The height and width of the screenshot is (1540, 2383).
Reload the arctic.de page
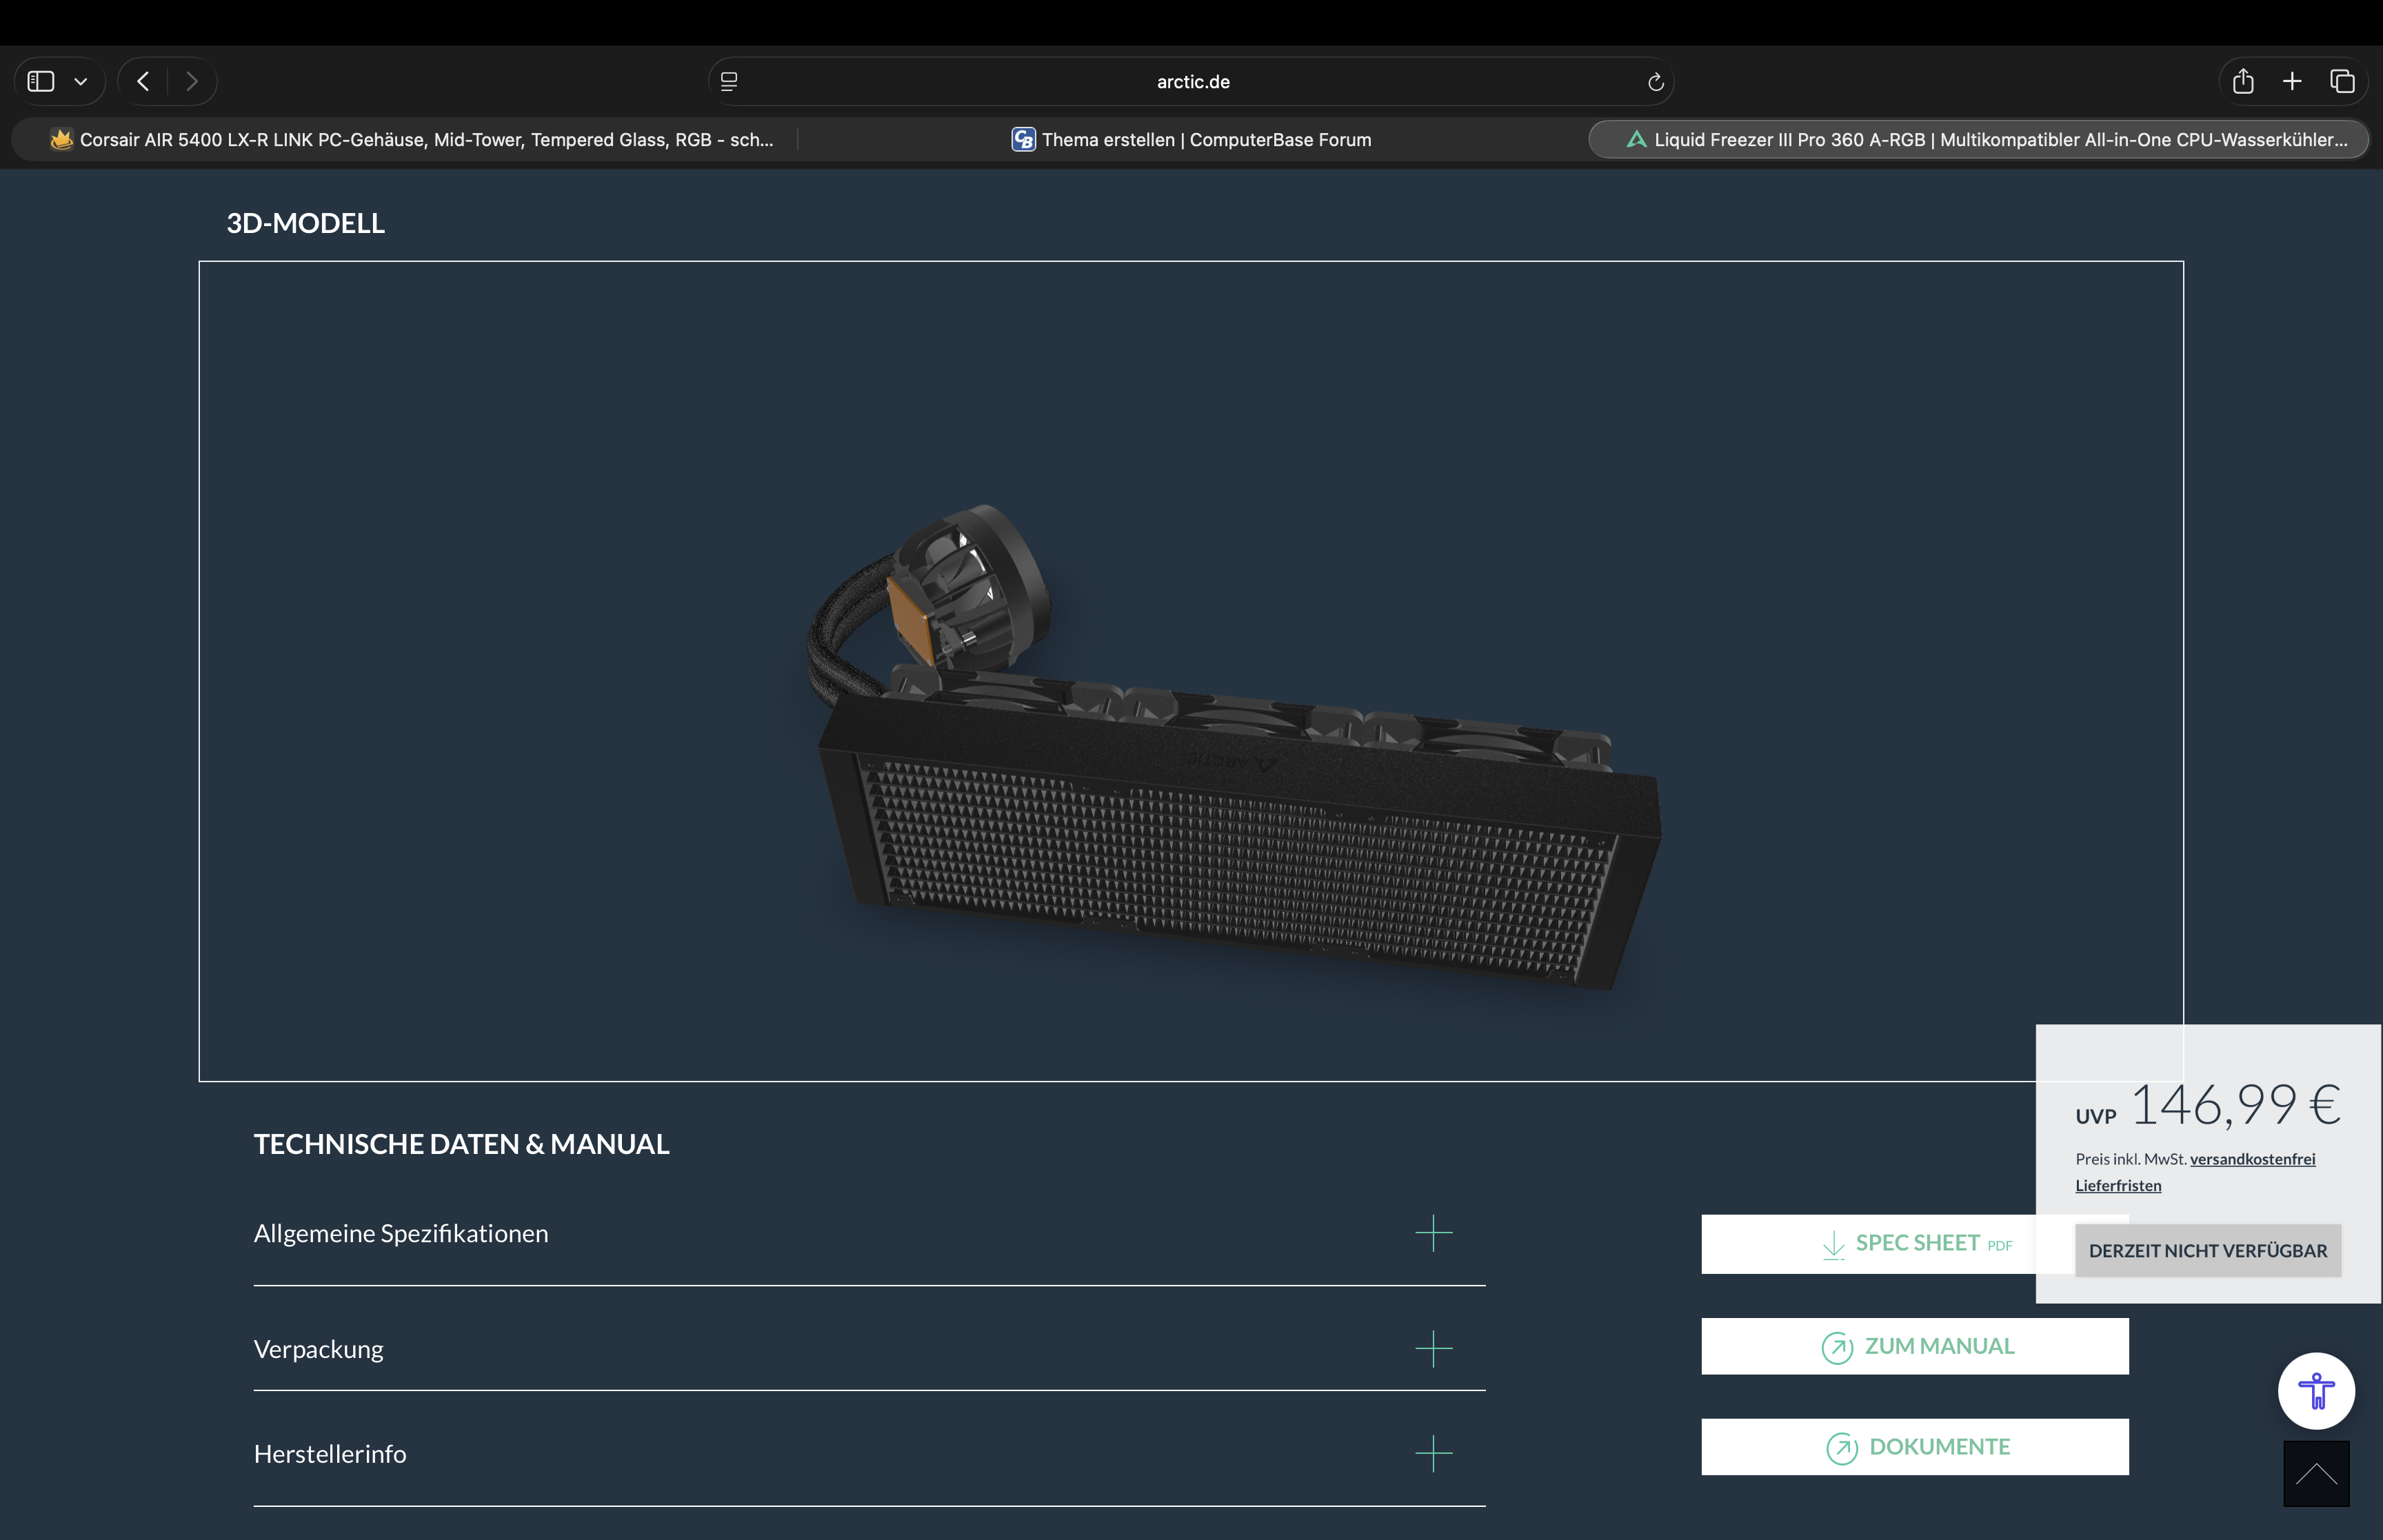click(x=1655, y=82)
